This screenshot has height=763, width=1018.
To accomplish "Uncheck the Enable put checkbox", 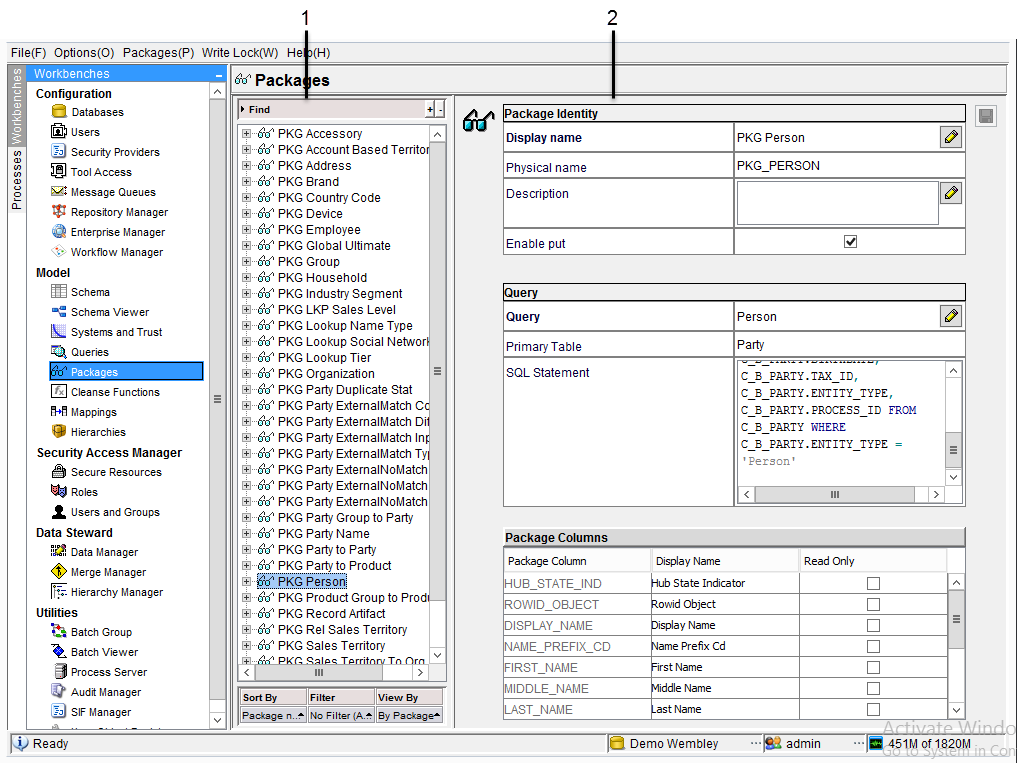I will (x=850, y=241).
